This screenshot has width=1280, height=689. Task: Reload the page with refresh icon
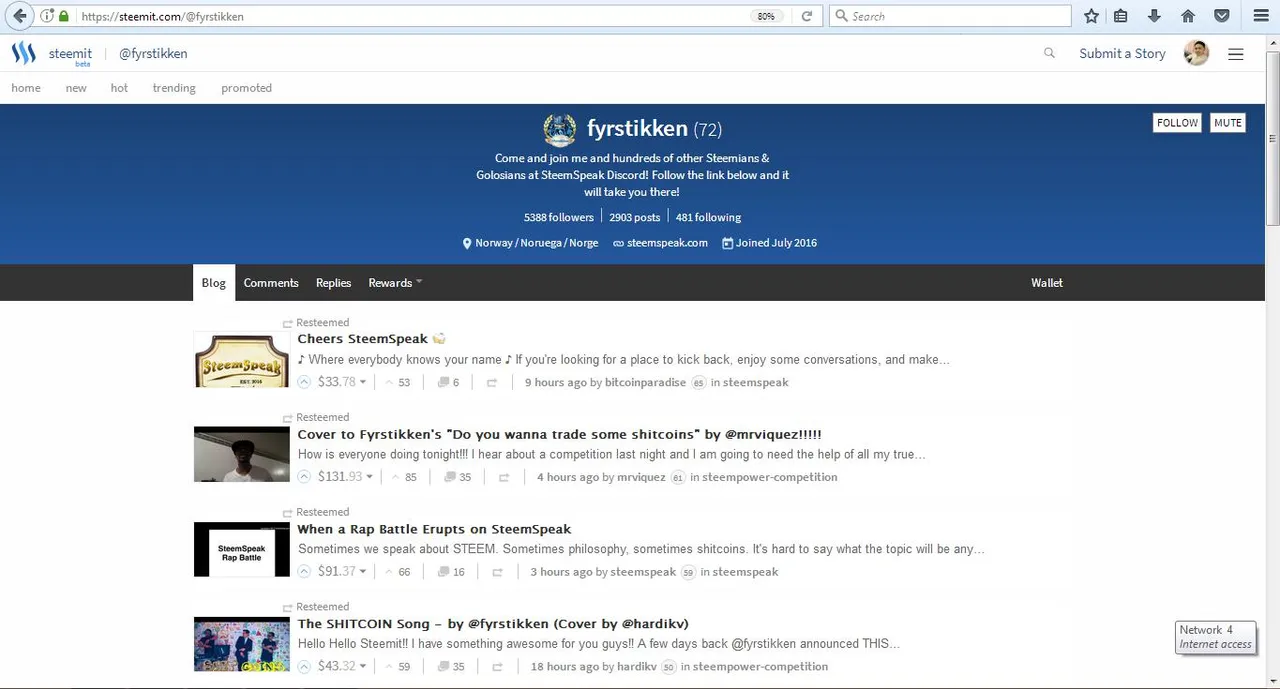pos(807,16)
